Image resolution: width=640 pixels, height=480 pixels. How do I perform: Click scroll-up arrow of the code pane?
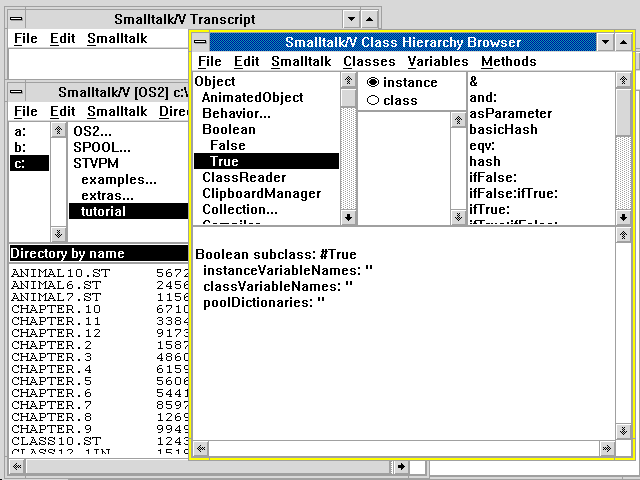point(623,236)
